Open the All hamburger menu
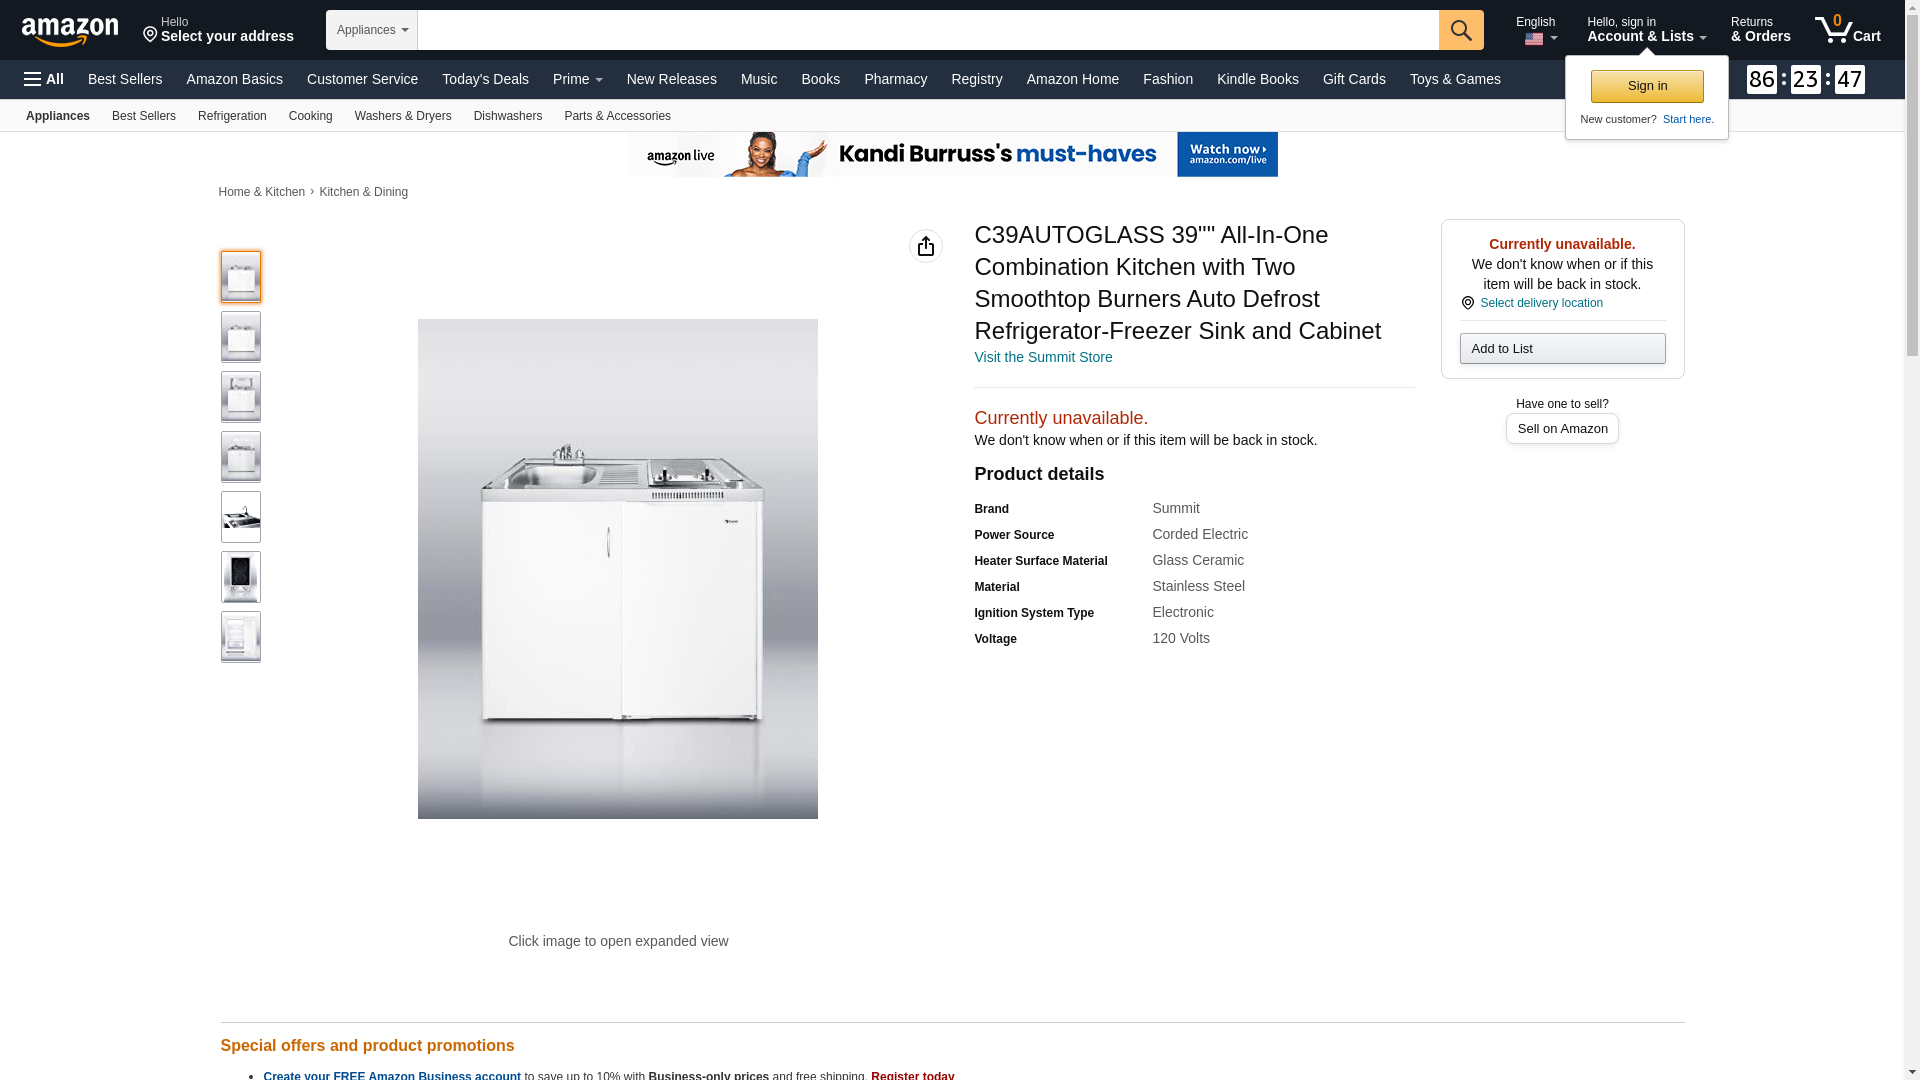The image size is (1920, 1080). coord(44,79)
